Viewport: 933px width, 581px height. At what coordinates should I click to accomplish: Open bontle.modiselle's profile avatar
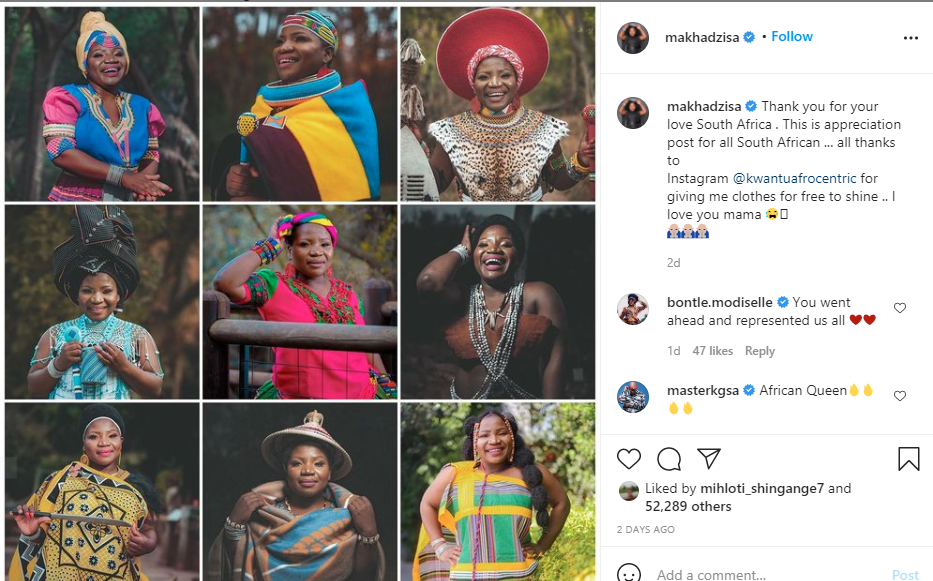[633, 309]
